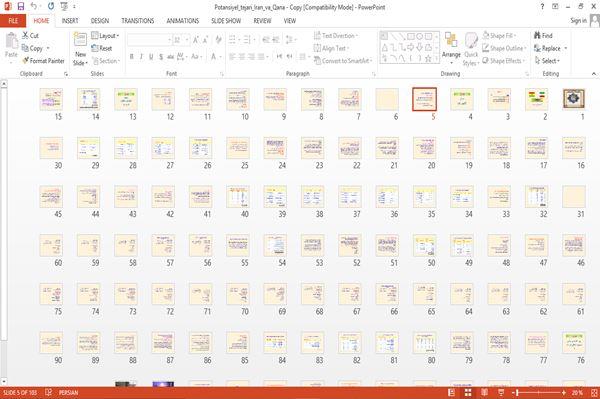
Task: Switch to the SLIDE SHOW tab
Action: point(226,21)
